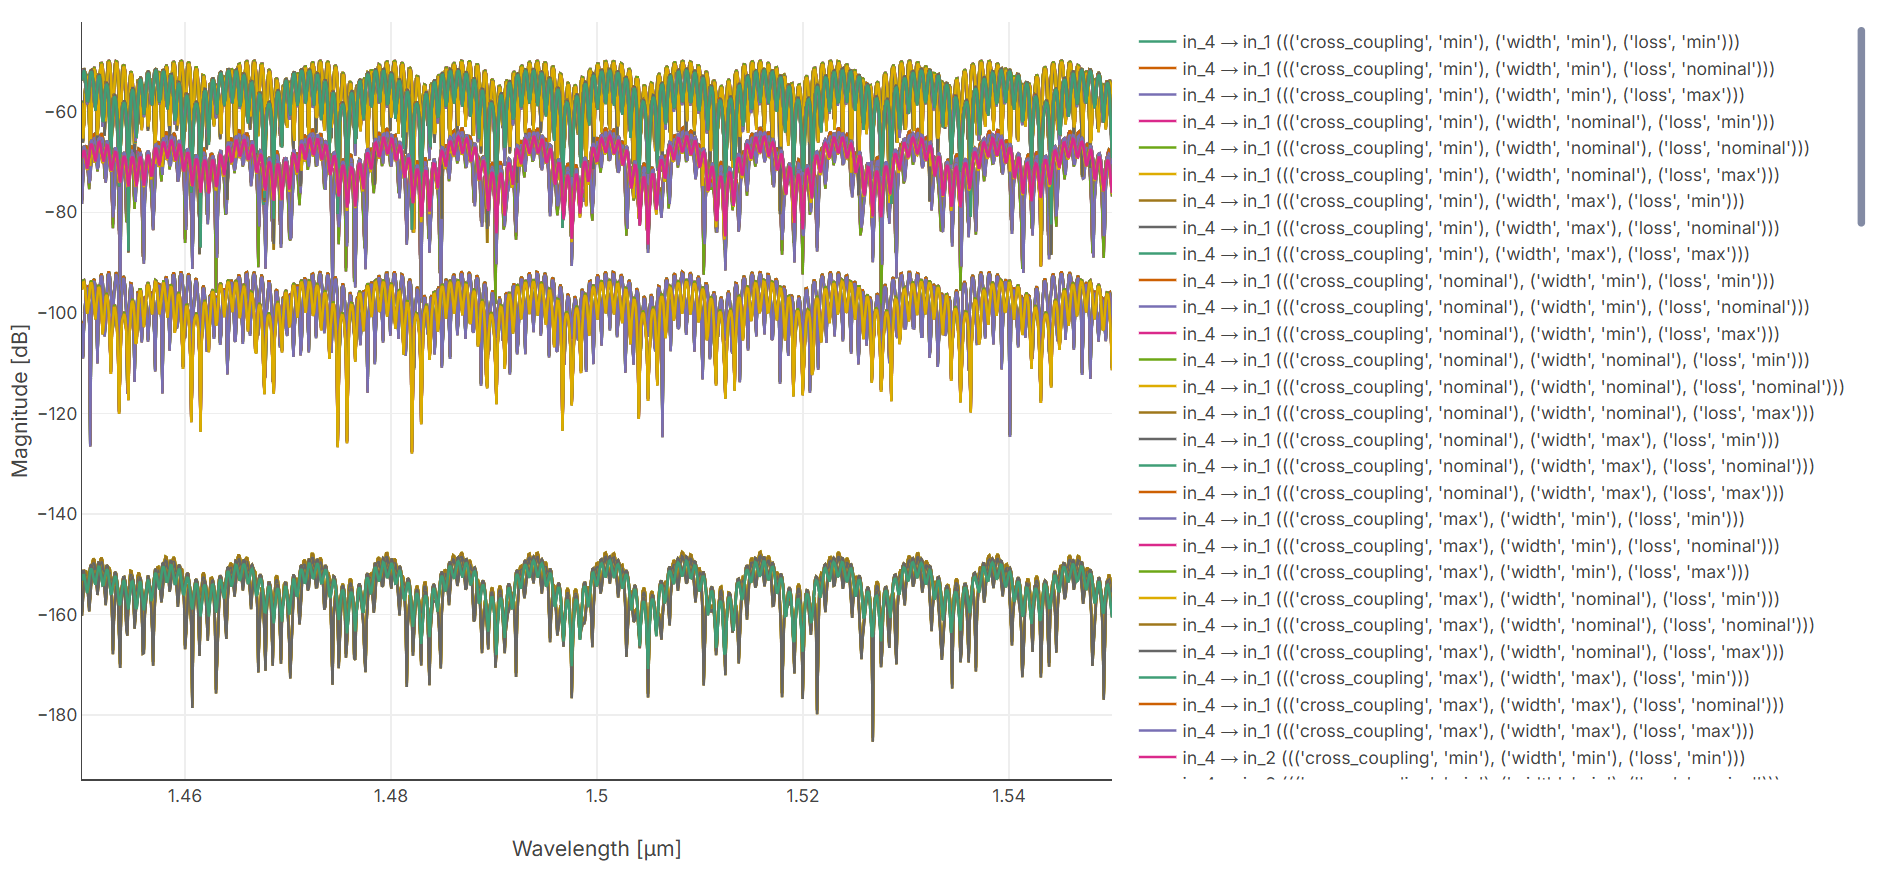Click line swatch for in_4→in_1 nominal, min, max
The height and width of the screenshot is (869, 1878).
tap(1157, 334)
